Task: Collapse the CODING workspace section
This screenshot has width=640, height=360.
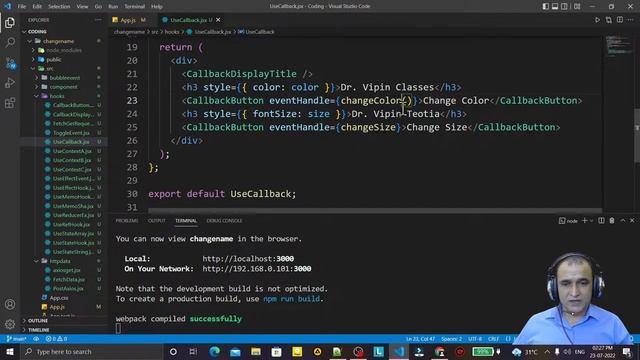Action: (x=37, y=31)
